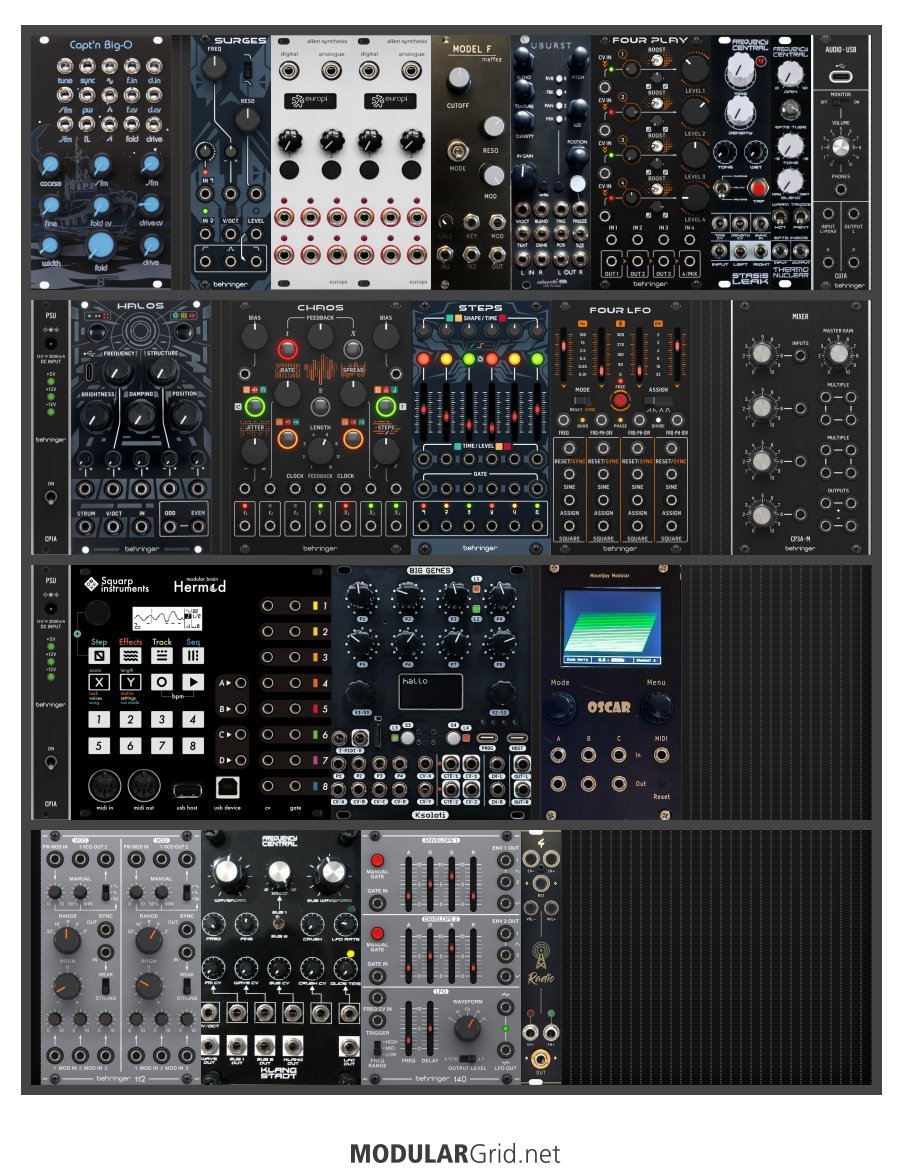Click the Step button on Hermod
The height and width of the screenshot is (1175, 912).
click(x=99, y=656)
